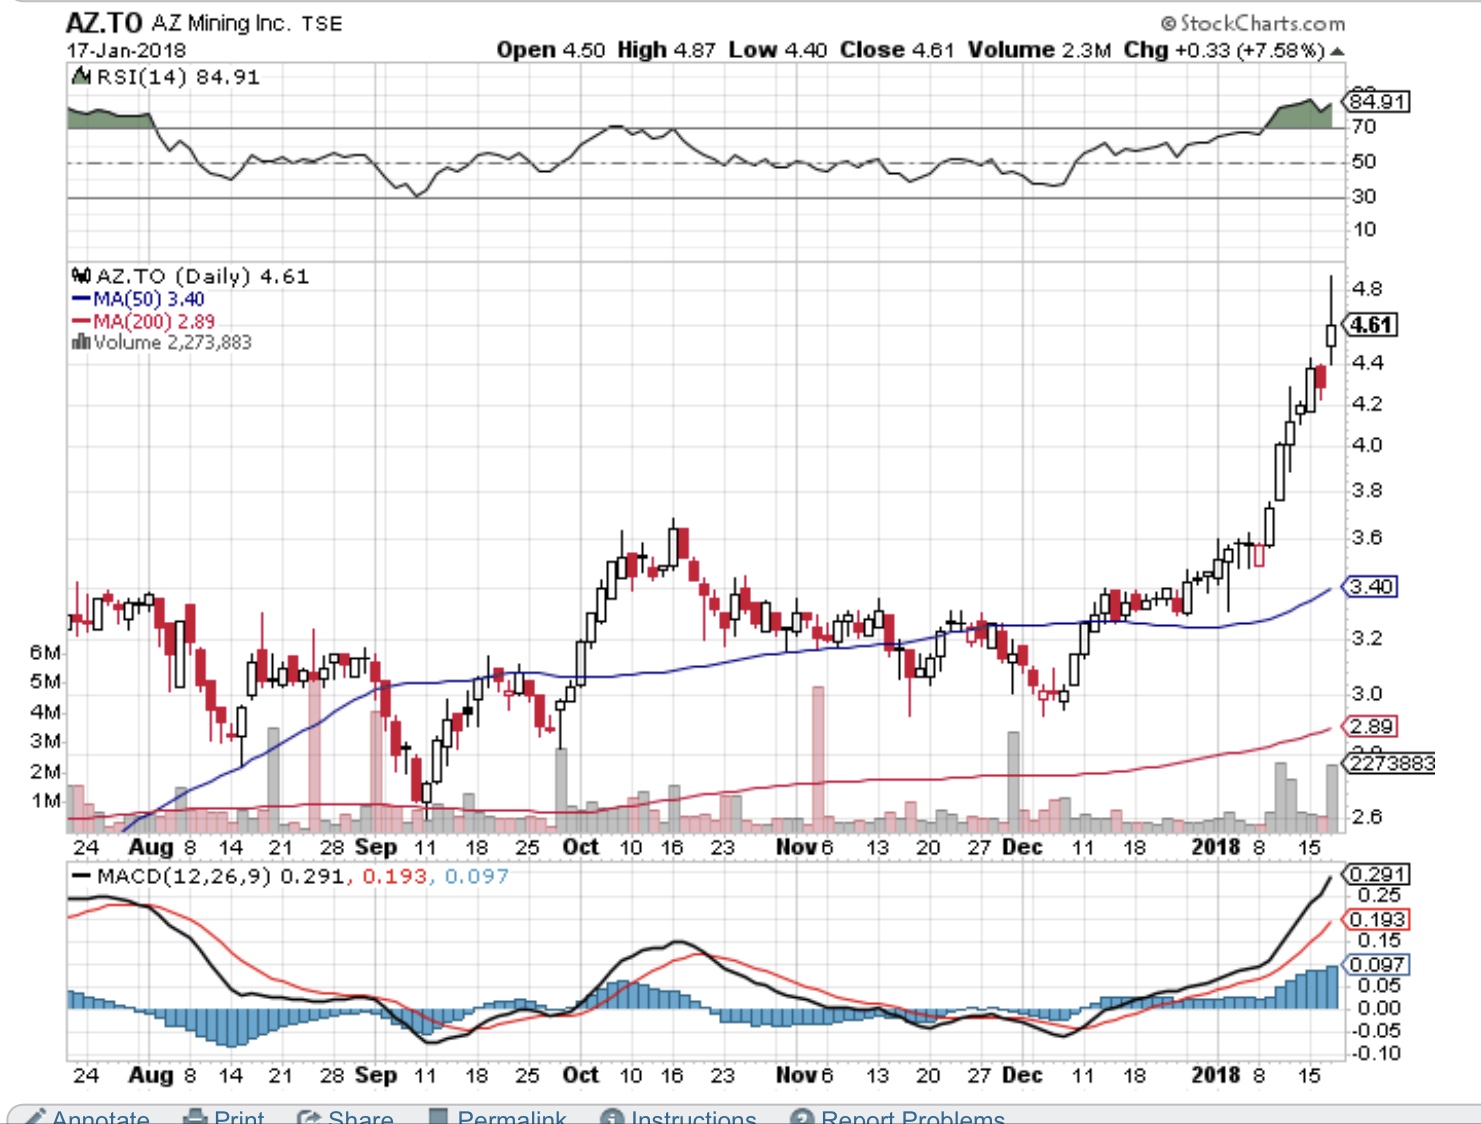Click the 4.61 last price tag on the axis

1370,325
